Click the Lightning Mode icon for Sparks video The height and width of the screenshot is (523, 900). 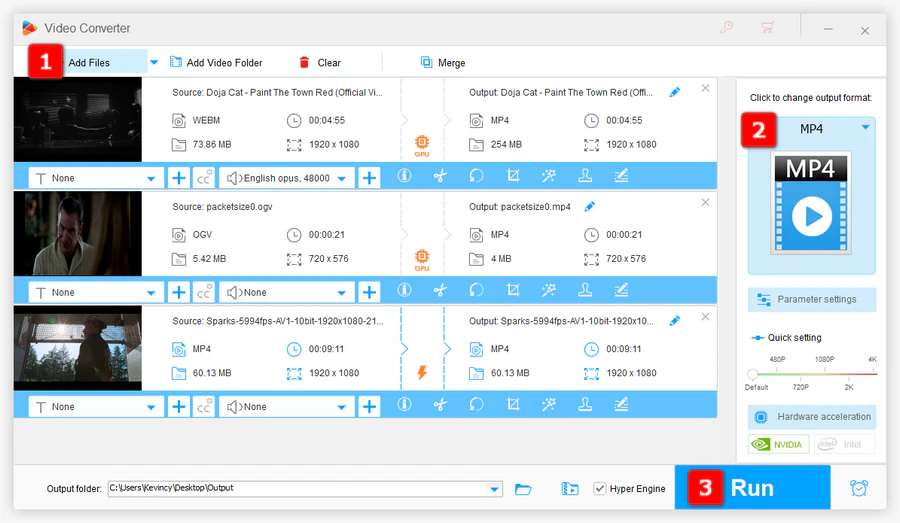pos(422,373)
